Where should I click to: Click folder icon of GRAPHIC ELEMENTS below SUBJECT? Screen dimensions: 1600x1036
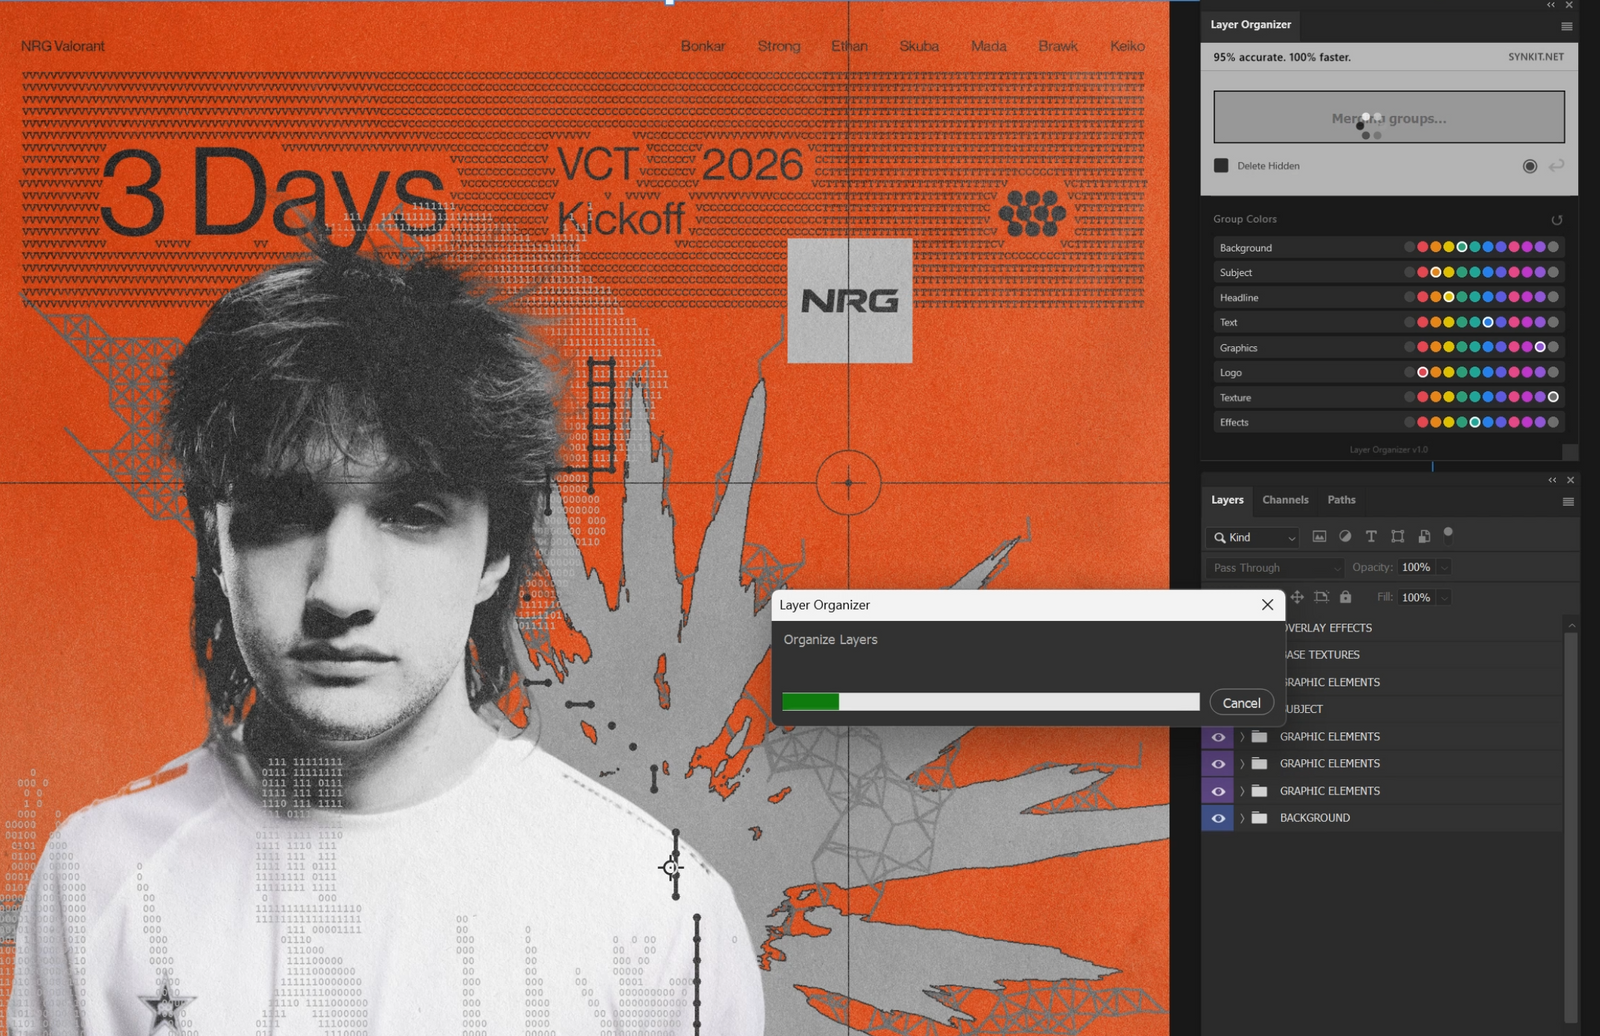click(x=1260, y=737)
